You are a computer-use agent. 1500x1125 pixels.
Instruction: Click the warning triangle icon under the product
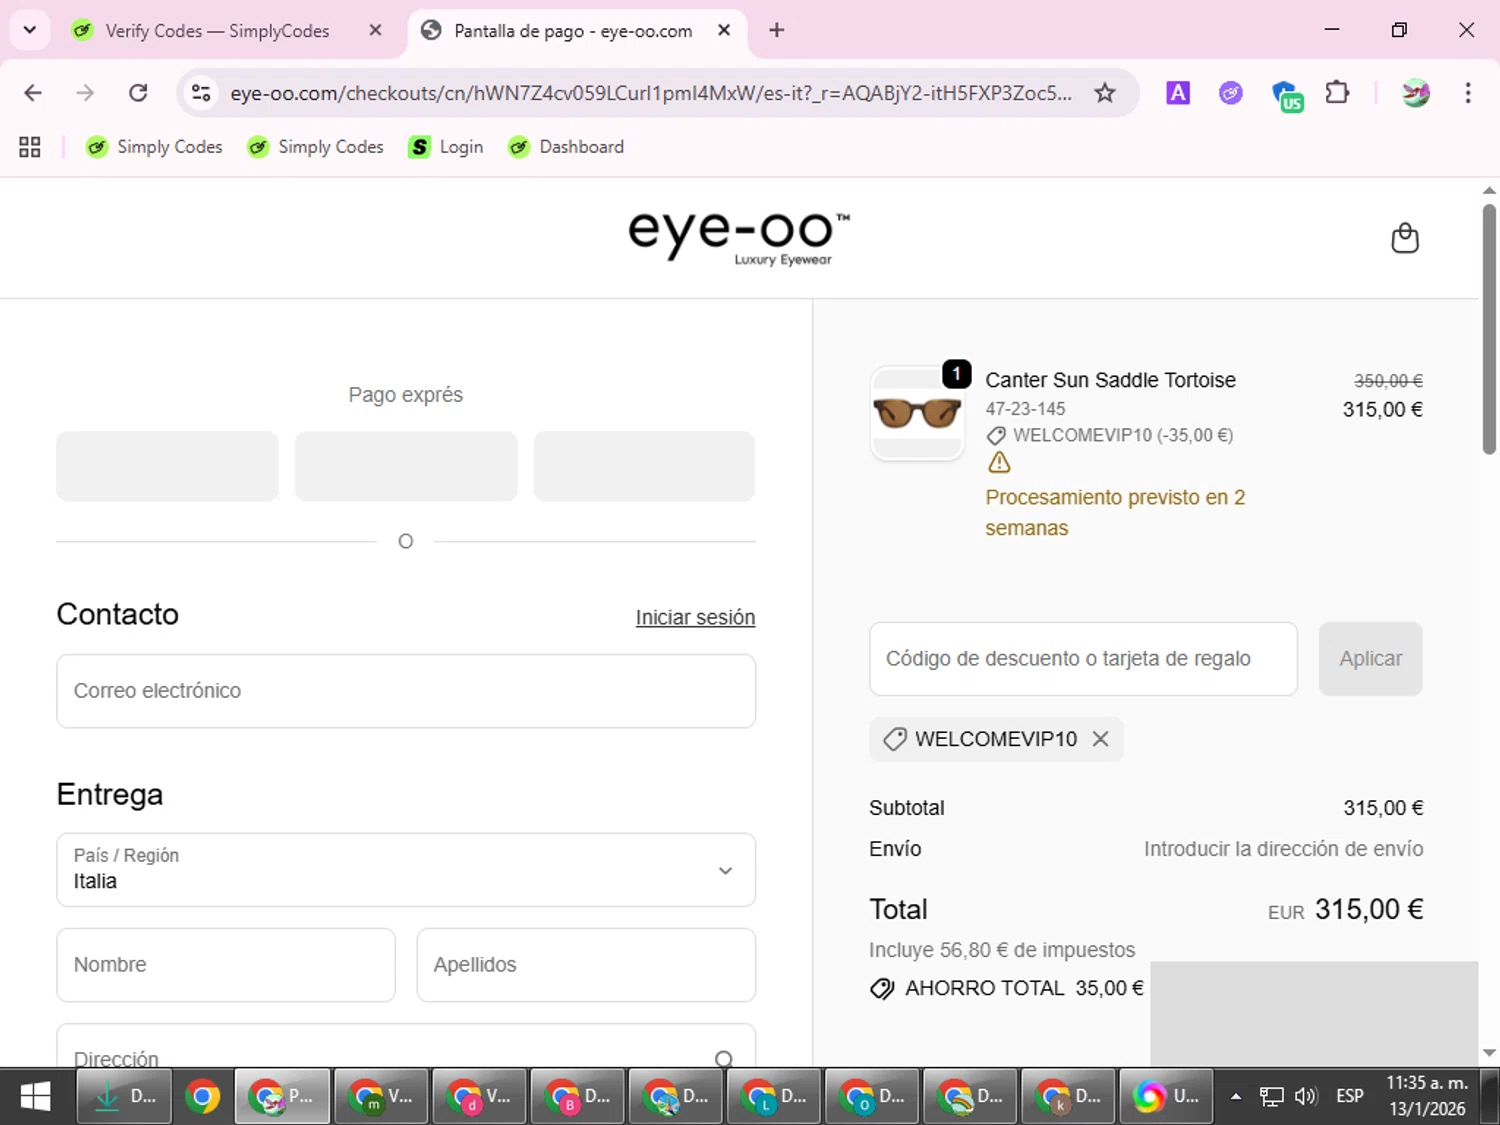coord(999,463)
